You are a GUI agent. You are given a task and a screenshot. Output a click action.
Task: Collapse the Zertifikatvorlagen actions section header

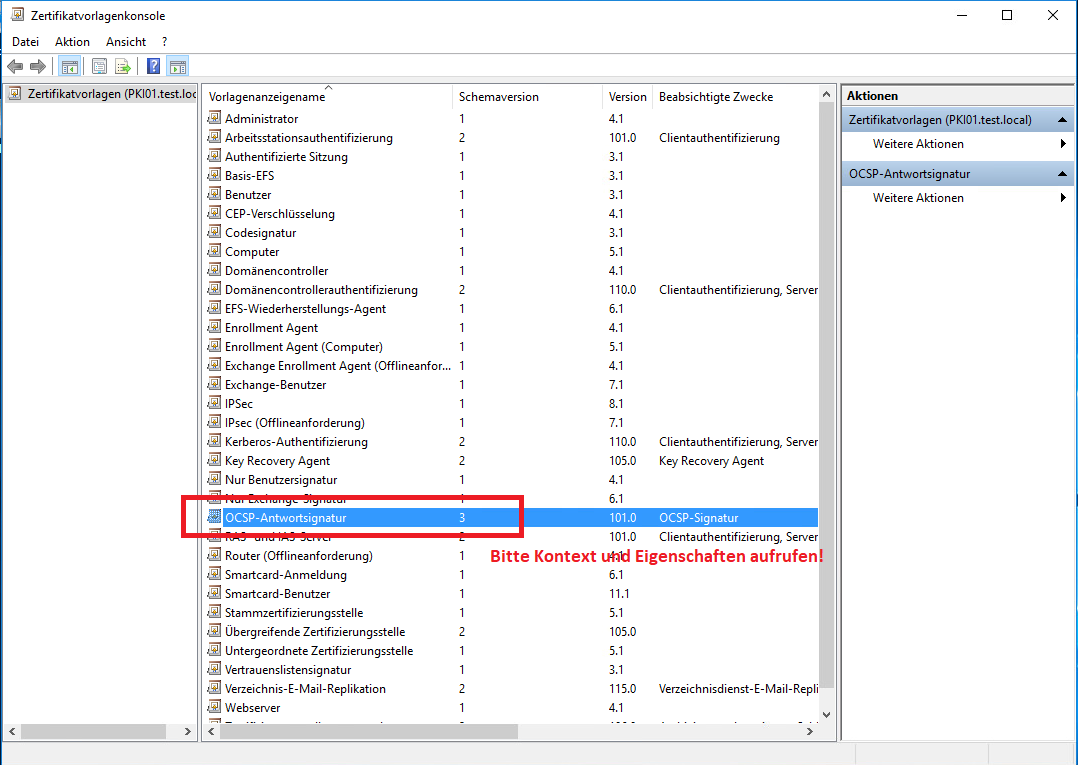tap(1062, 120)
